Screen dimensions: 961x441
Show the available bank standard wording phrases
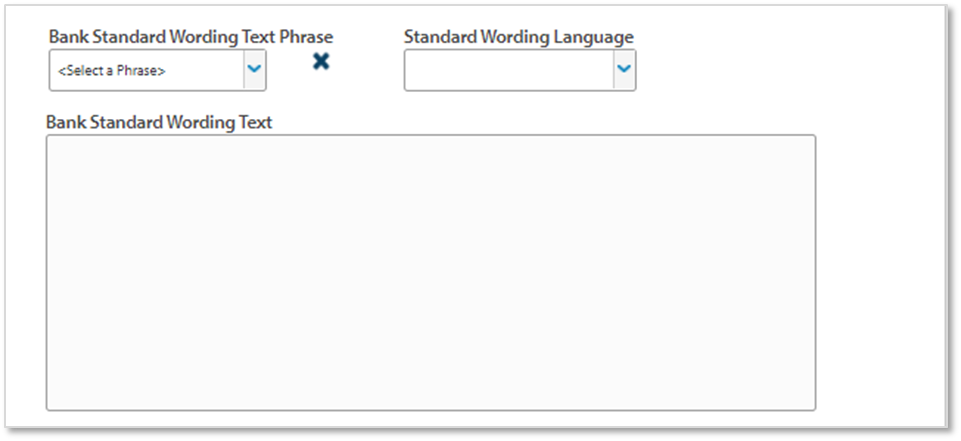(x=254, y=69)
